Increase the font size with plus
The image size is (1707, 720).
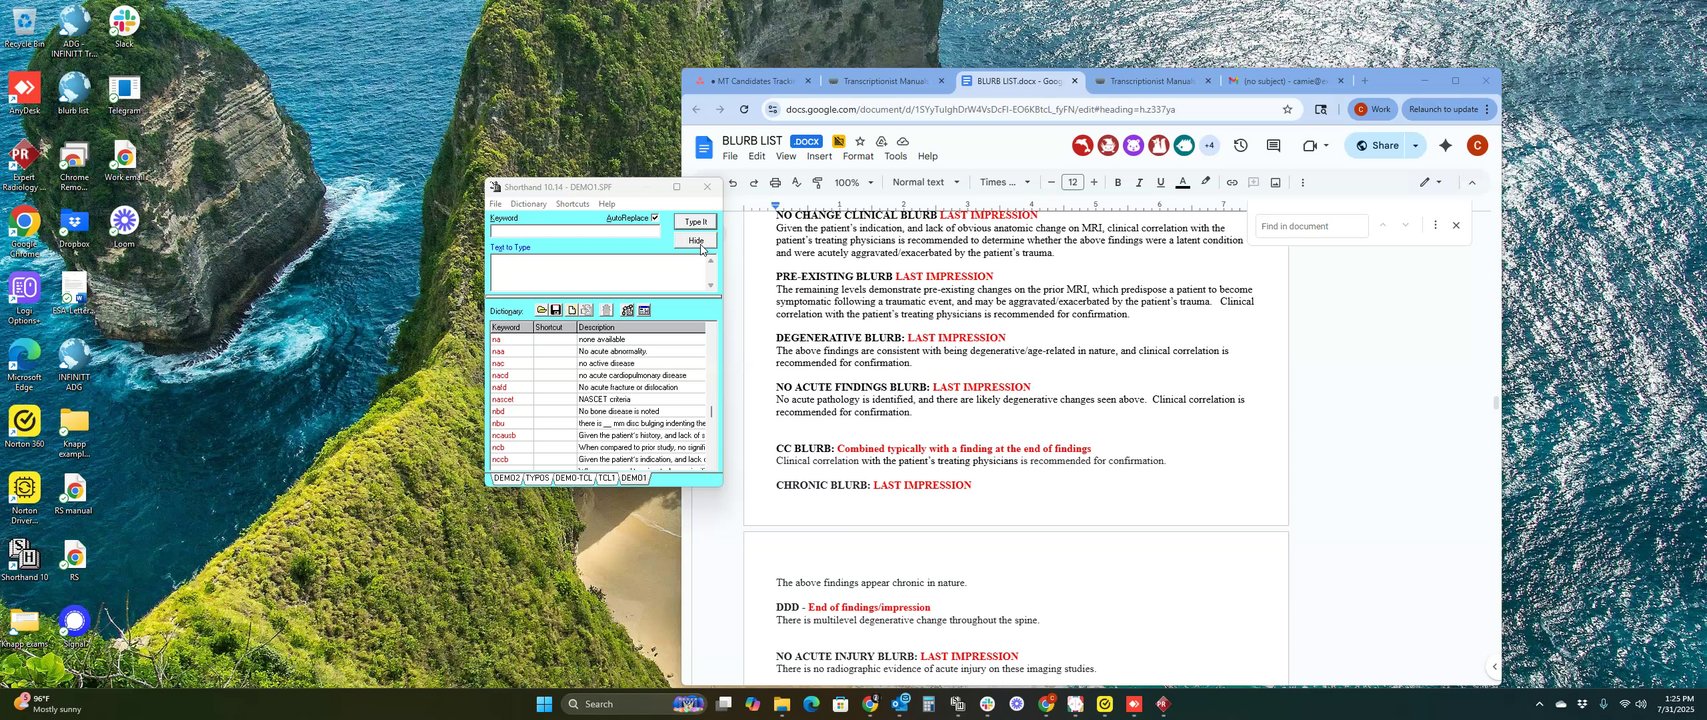point(1094,183)
